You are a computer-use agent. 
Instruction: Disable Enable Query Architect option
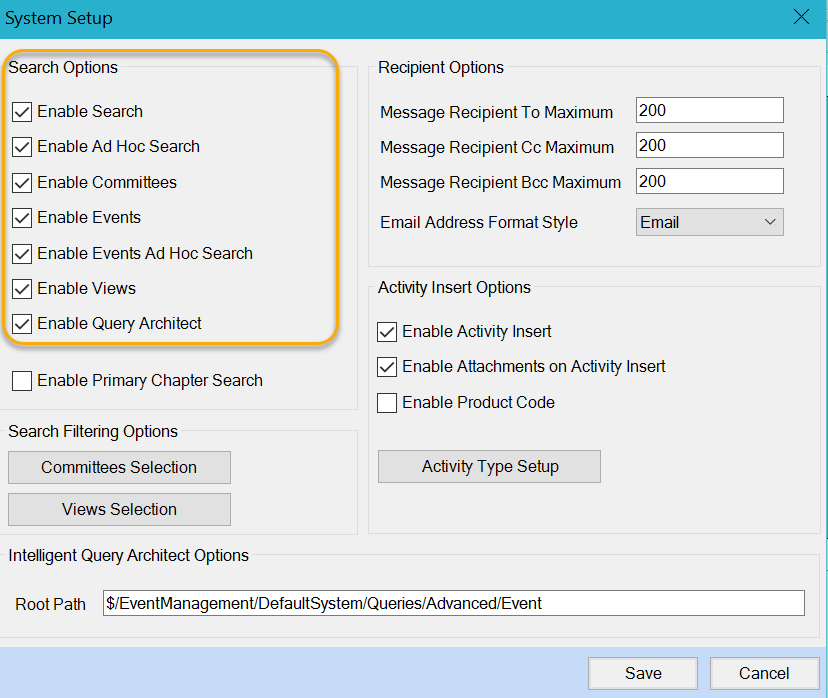pos(22,324)
